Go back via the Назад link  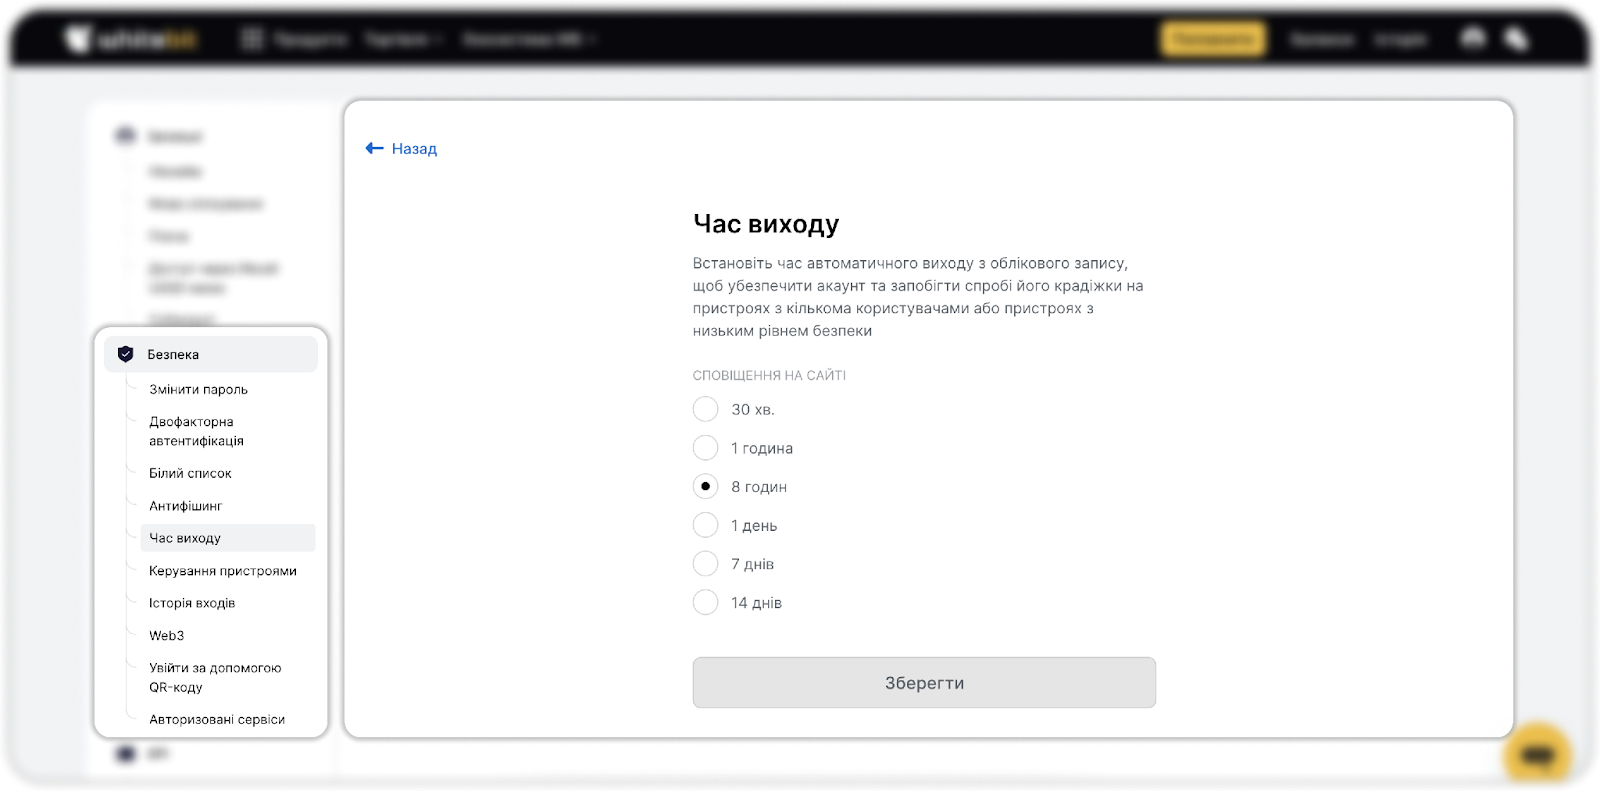pos(414,148)
